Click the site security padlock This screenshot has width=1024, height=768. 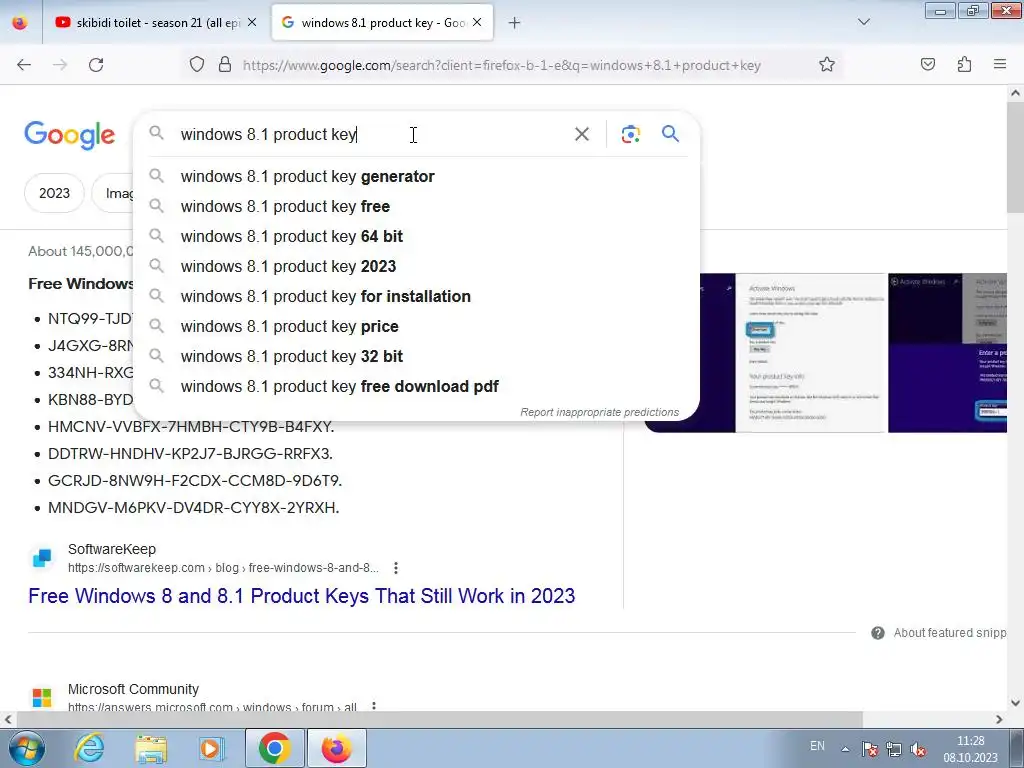coord(225,65)
